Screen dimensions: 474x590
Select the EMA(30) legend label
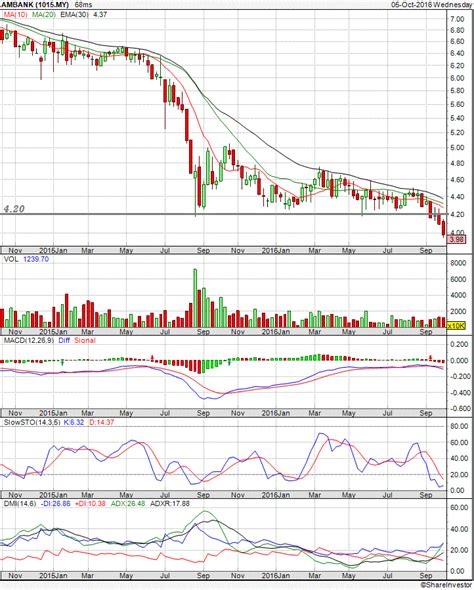74,15
